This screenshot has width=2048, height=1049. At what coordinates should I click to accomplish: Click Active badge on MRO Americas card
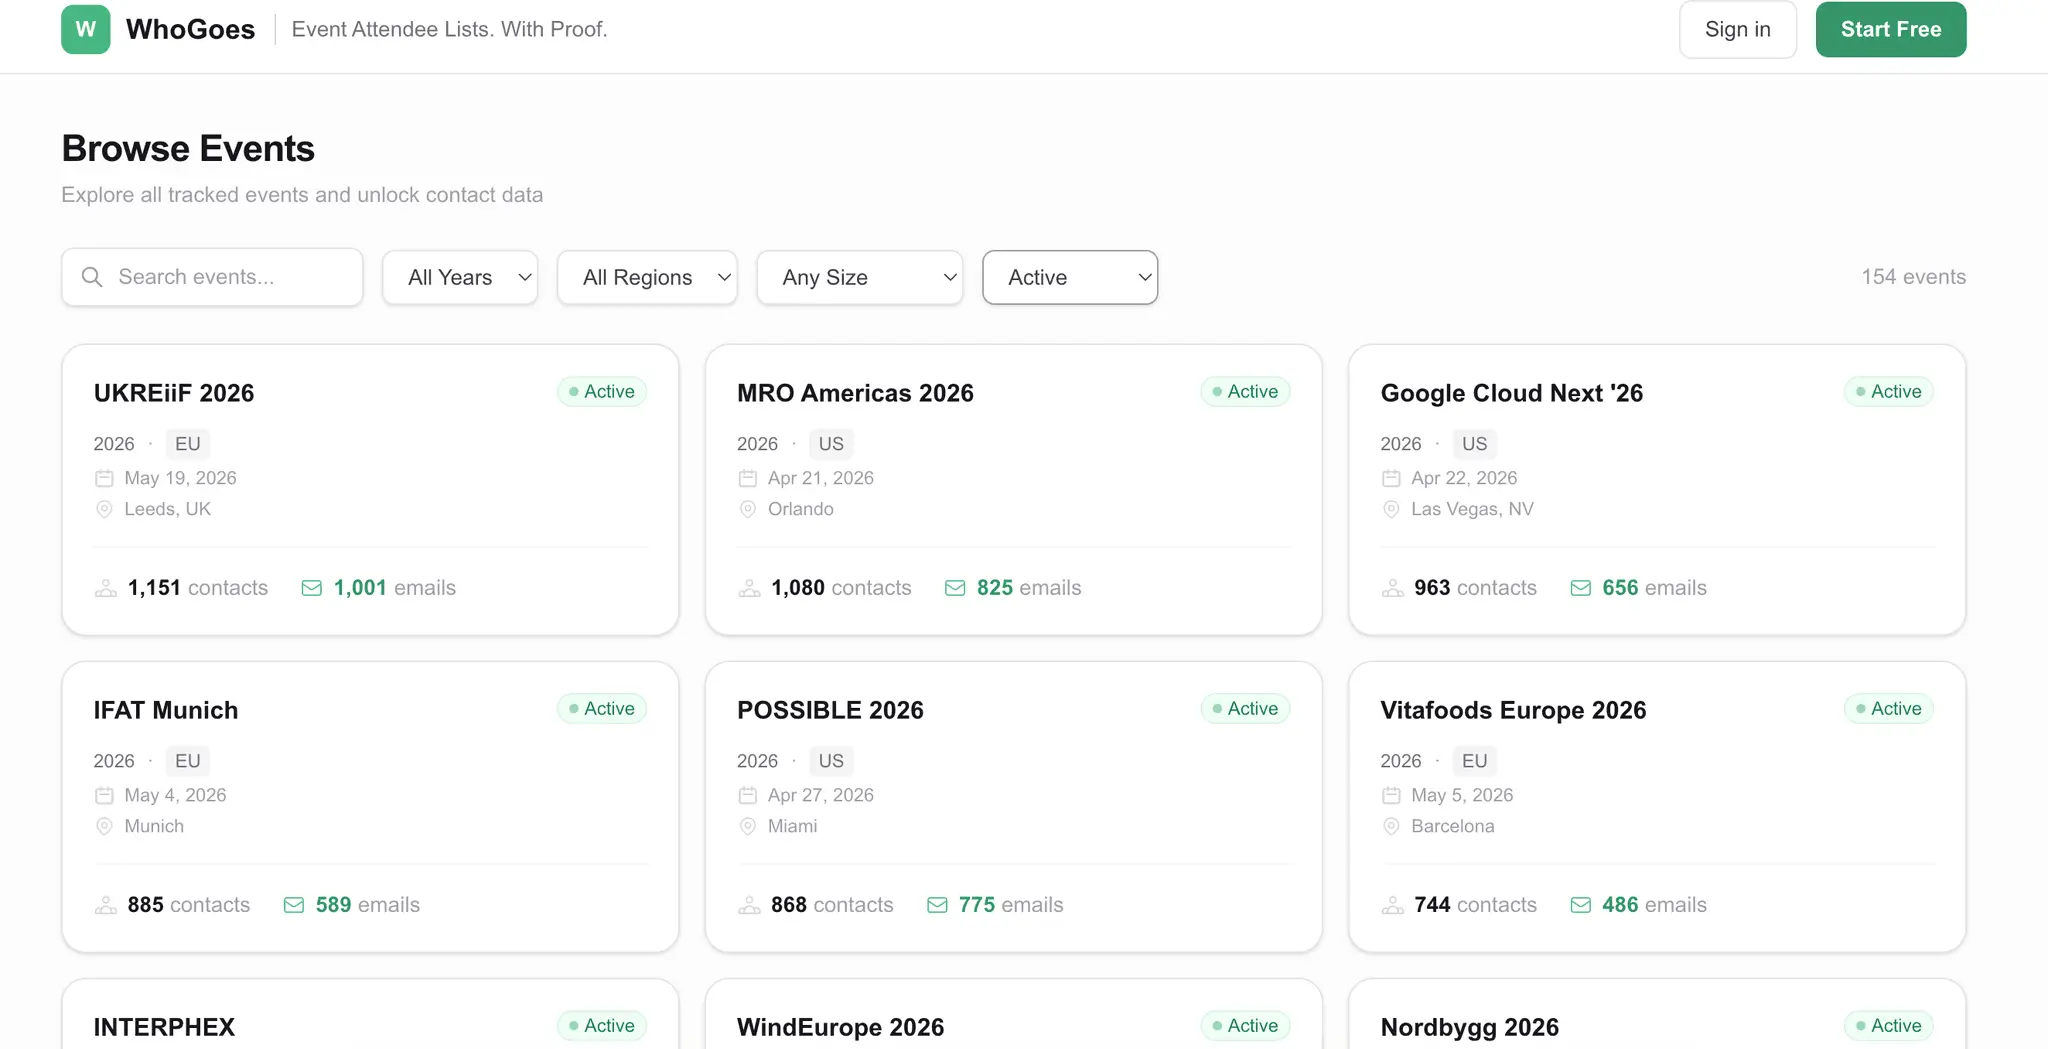point(1245,392)
